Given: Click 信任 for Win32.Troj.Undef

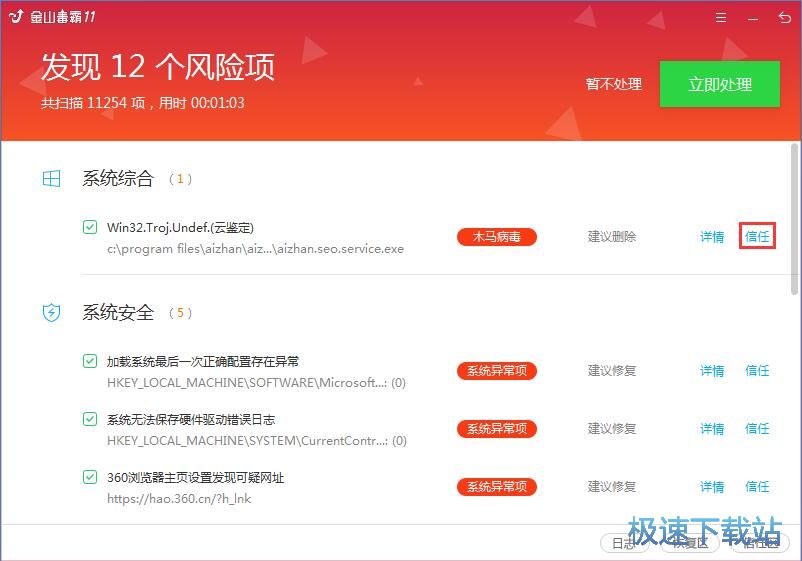Looking at the screenshot, I should point(757,236).
